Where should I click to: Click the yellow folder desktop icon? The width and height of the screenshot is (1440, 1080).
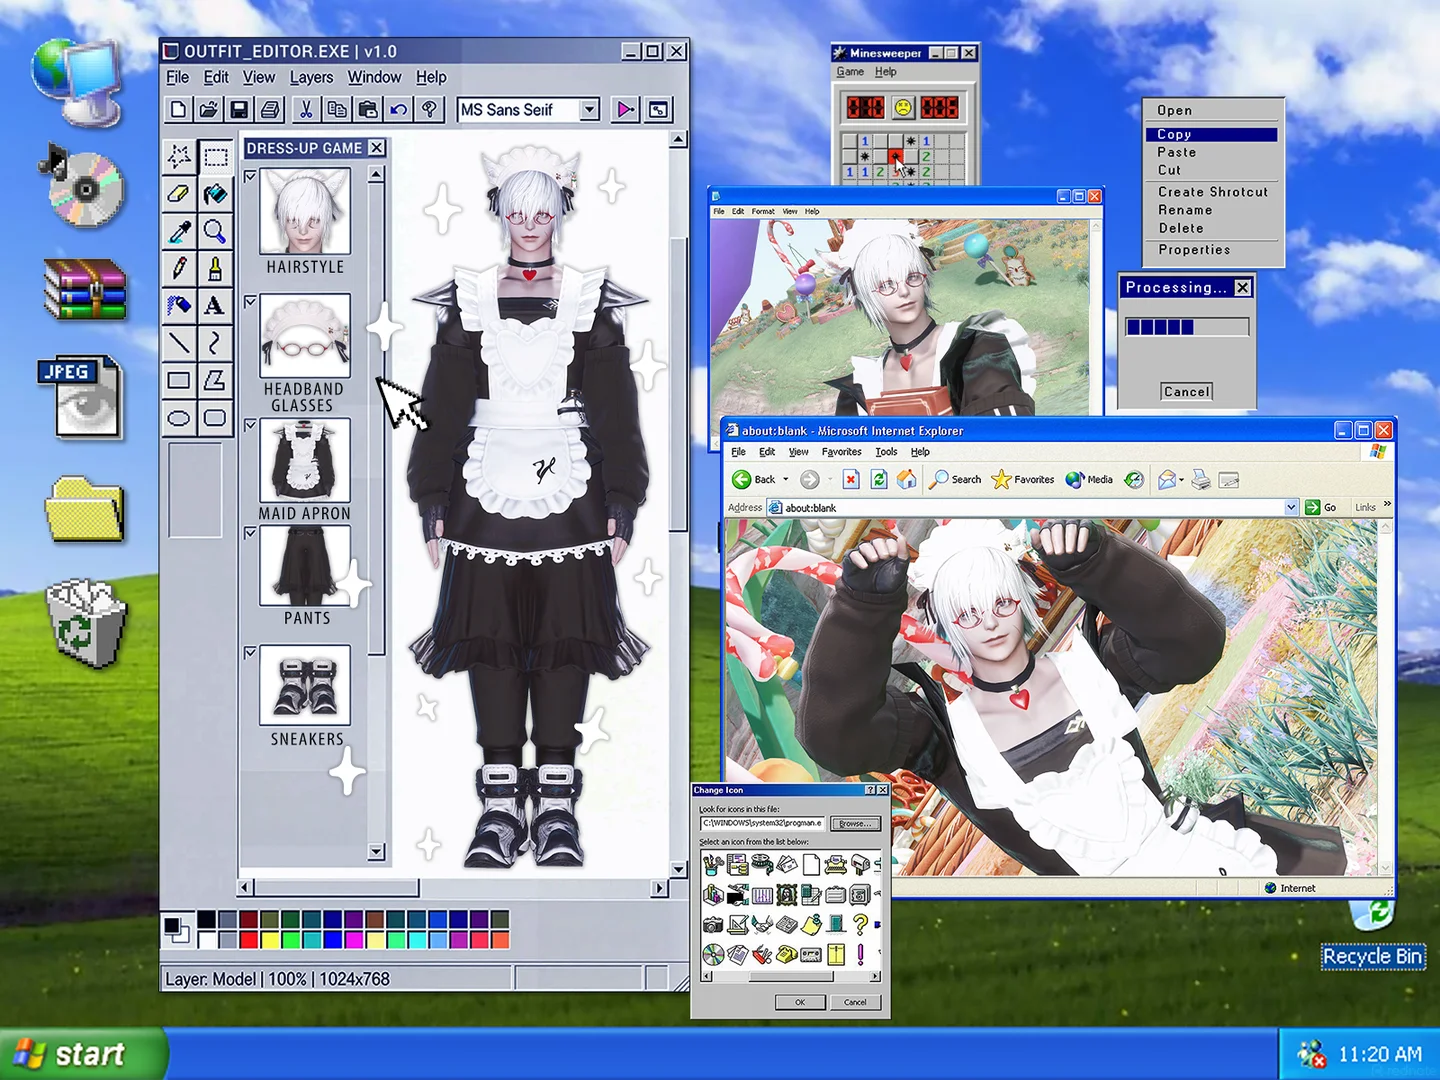84,509
